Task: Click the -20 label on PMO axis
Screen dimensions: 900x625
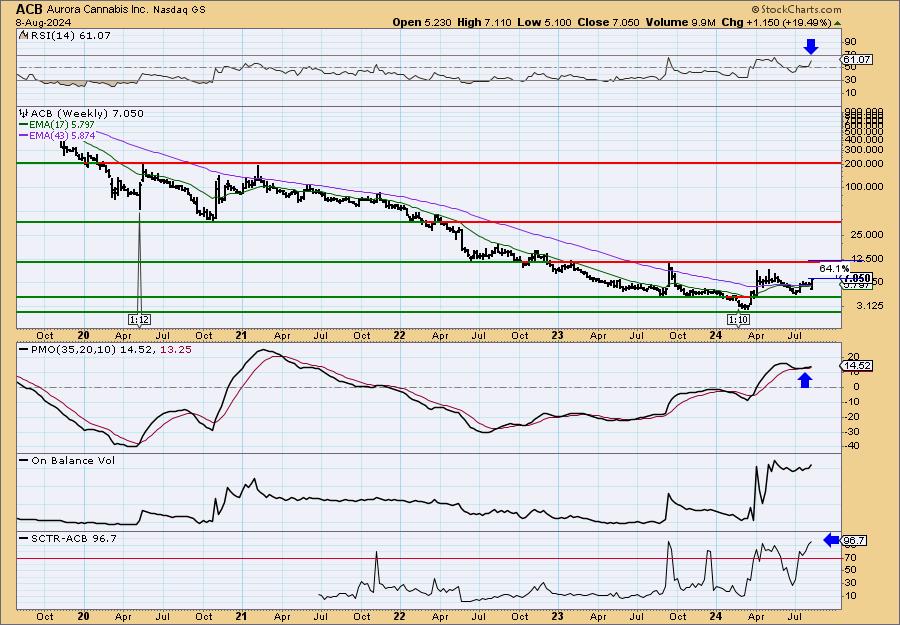Action: (x=851, y=417)
